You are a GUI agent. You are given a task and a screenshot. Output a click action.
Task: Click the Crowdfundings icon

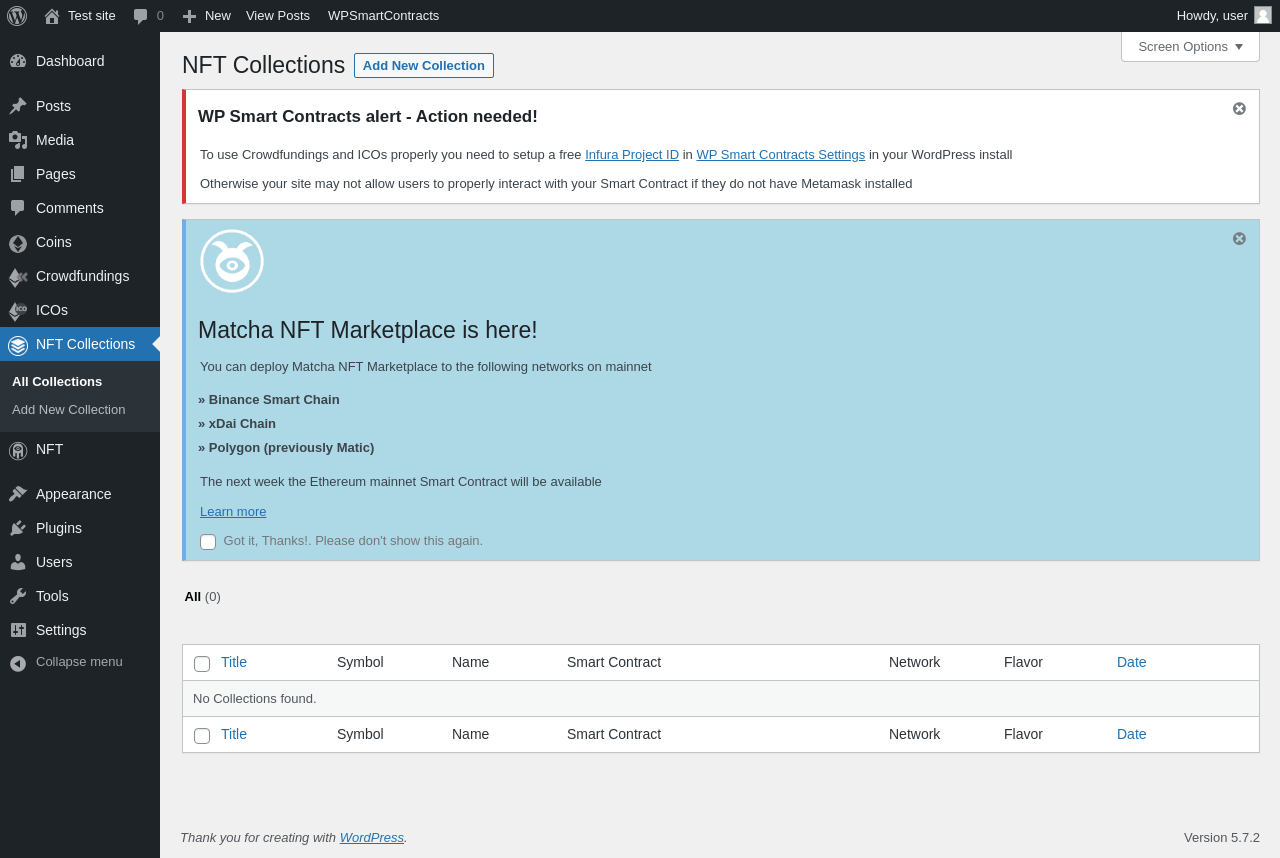click(18, 277)
